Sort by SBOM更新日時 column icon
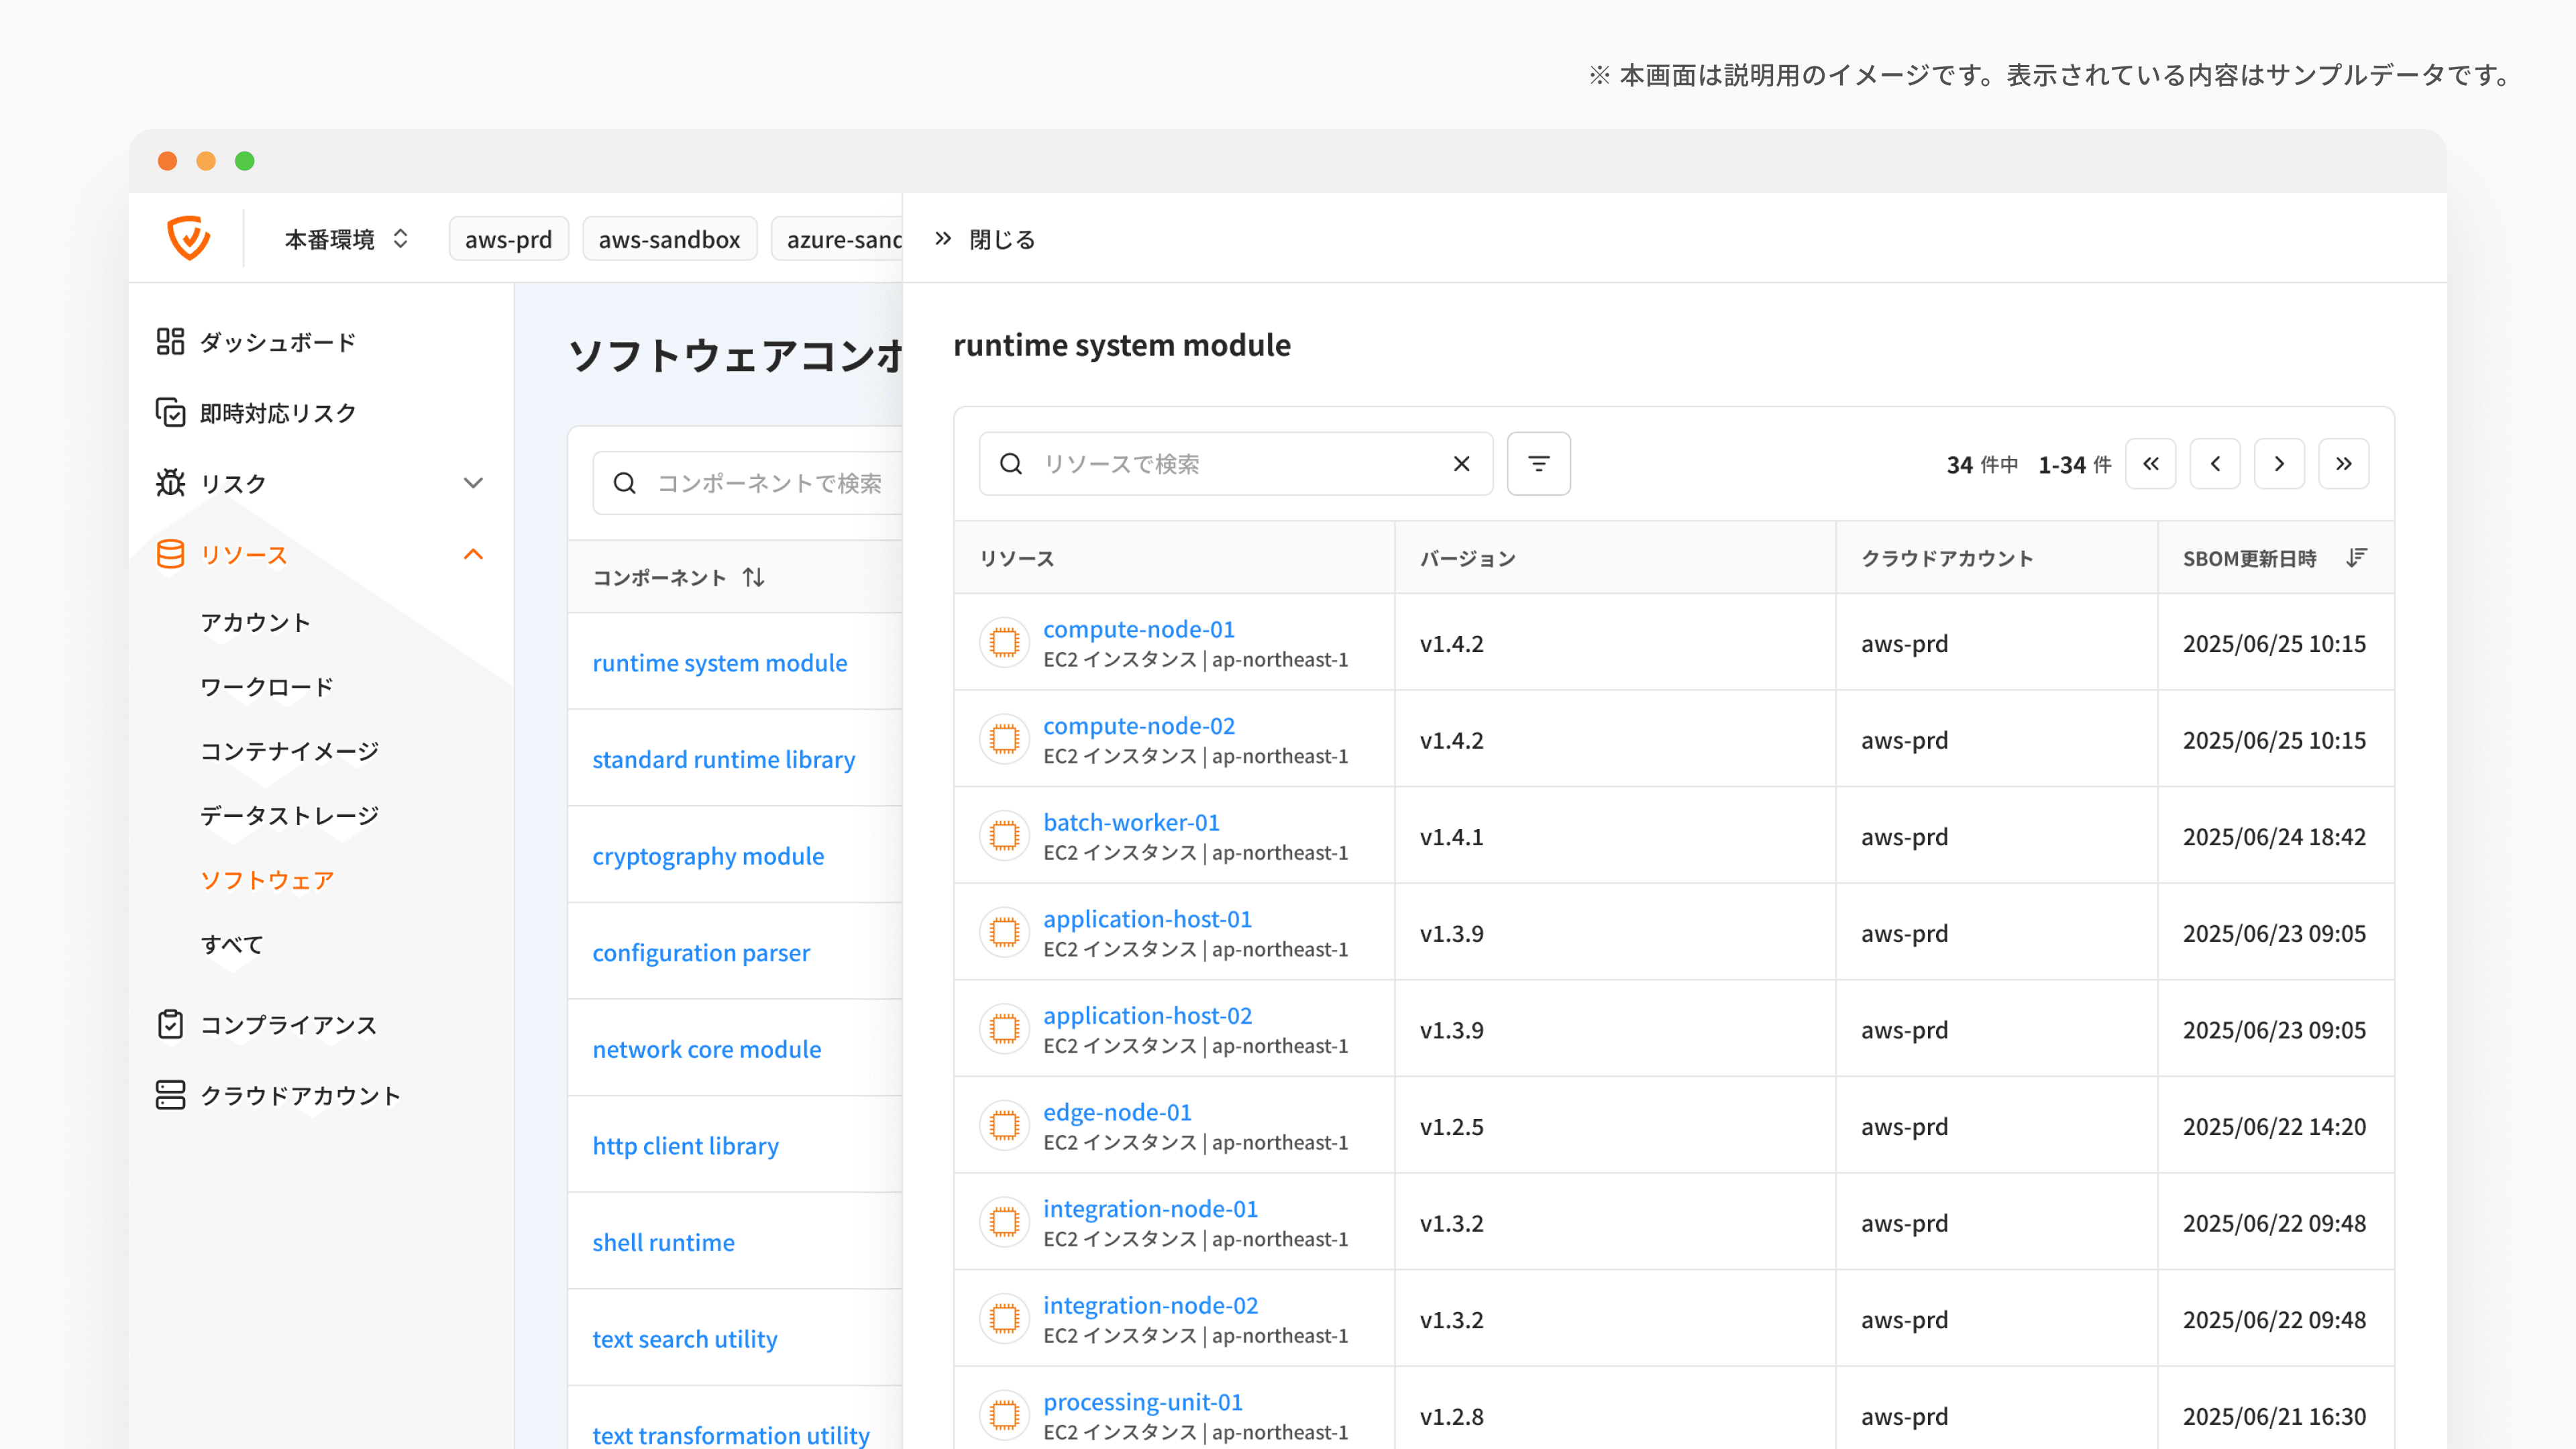 2356,558
